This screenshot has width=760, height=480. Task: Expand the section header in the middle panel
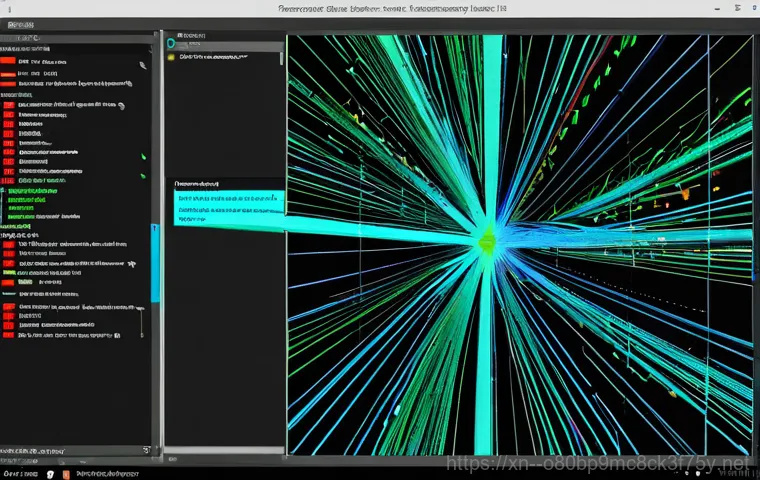pos(198,185)
